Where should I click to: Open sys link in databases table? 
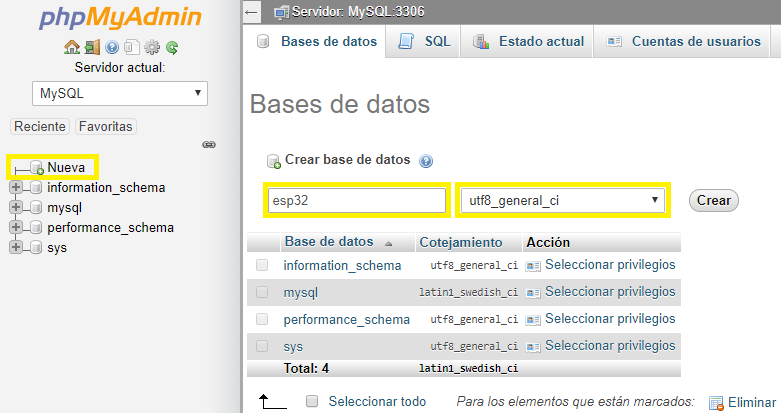(293, 347)
